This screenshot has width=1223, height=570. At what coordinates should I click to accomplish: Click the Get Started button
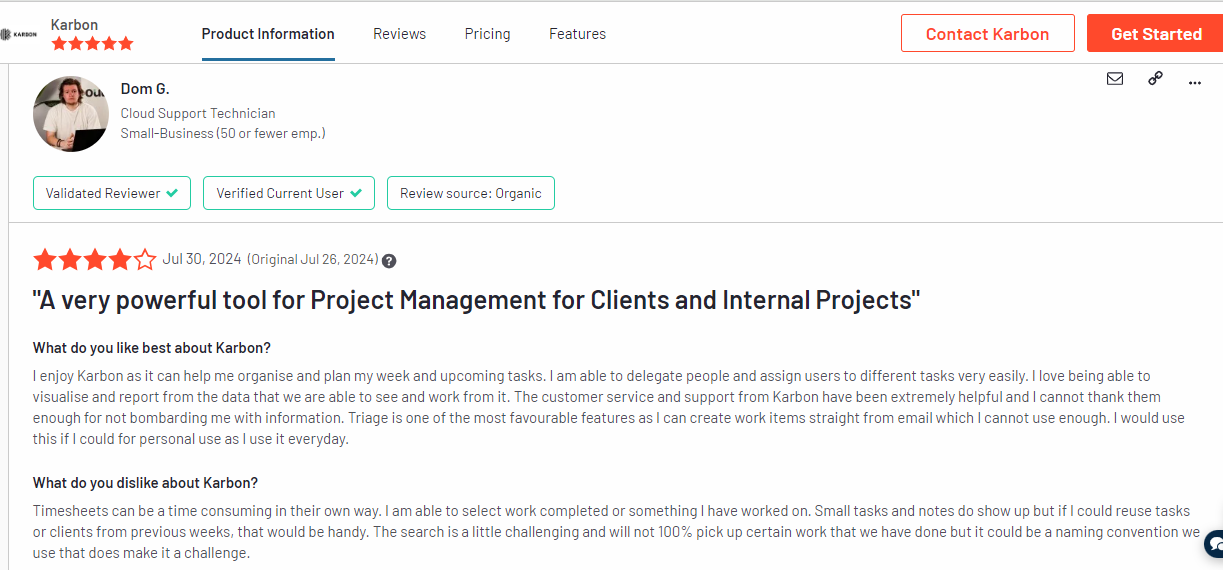pyautogui.click(x=1155, y=33)
